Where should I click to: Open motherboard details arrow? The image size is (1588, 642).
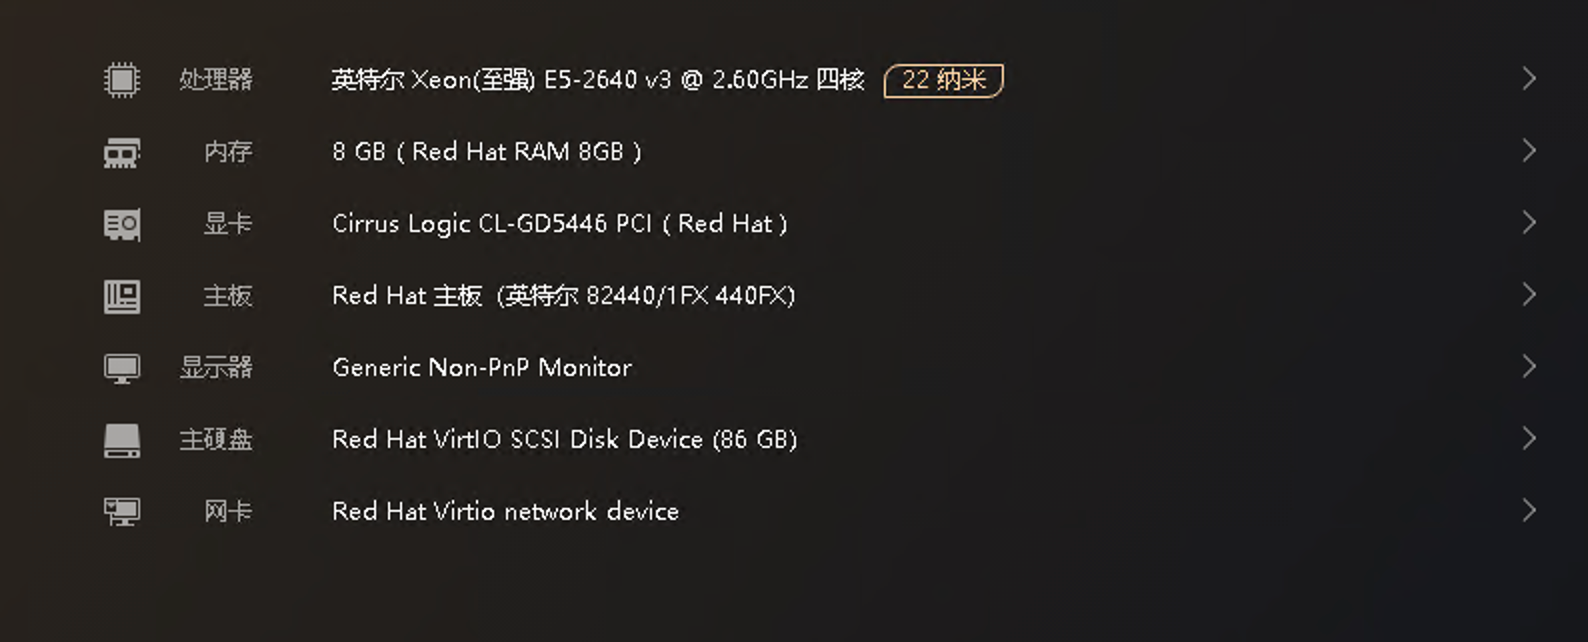(1528, 295)
